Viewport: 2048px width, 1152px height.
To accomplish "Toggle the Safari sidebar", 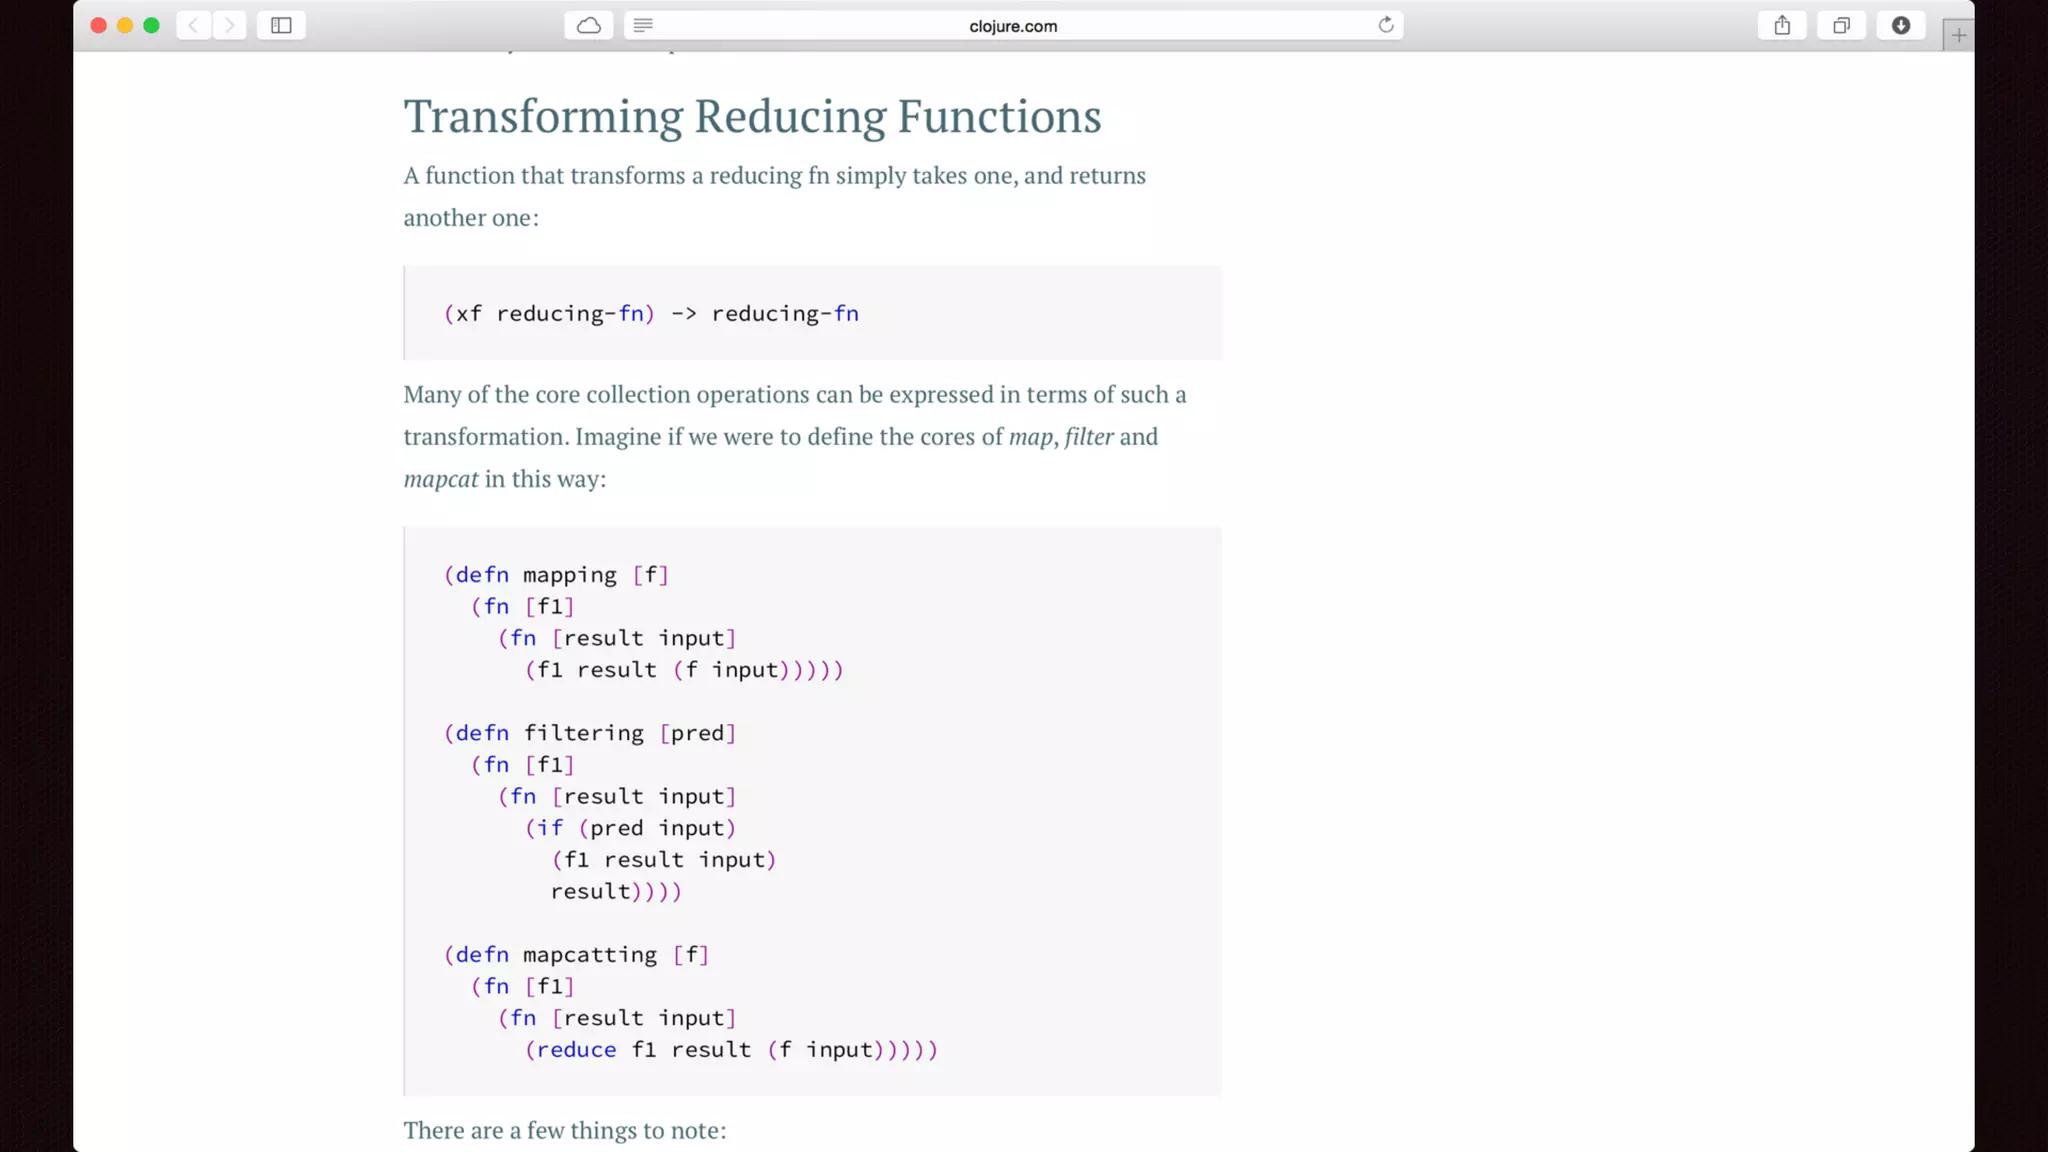I will 281,26.
